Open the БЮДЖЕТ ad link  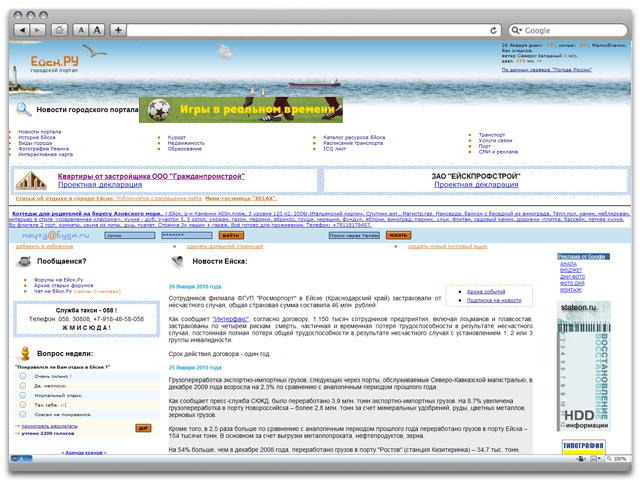[571, 271]
